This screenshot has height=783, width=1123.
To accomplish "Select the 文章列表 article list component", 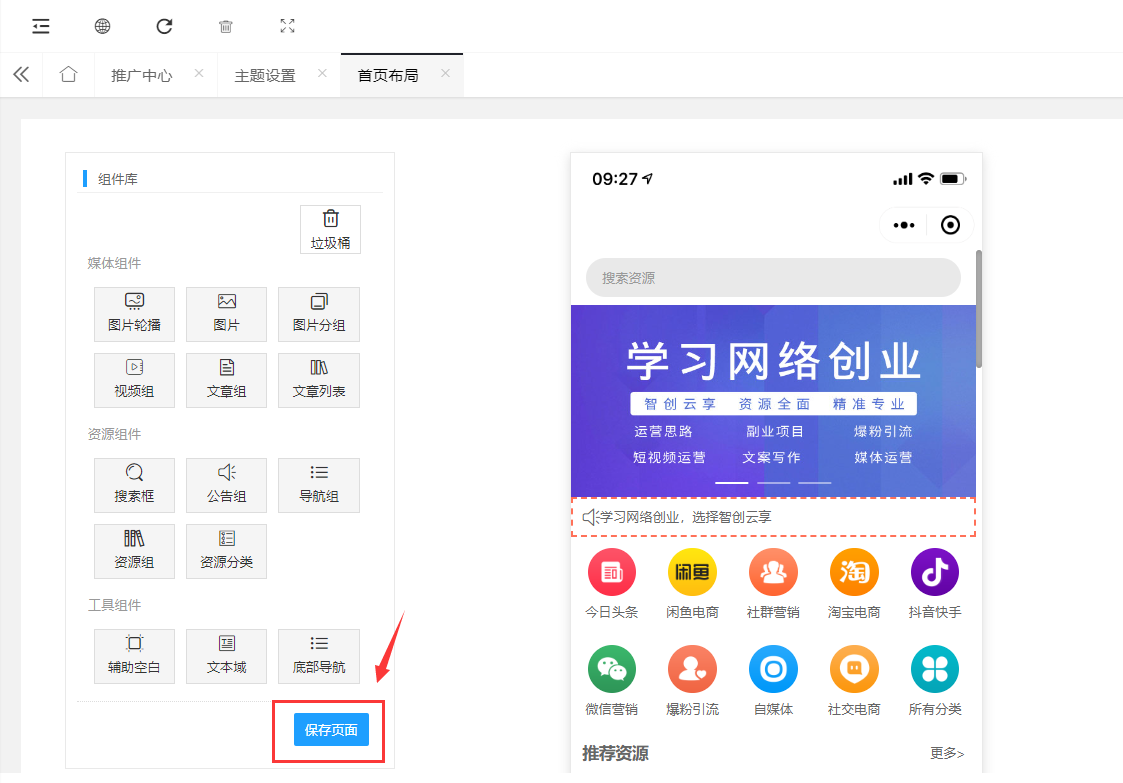I will pos(319,380).
